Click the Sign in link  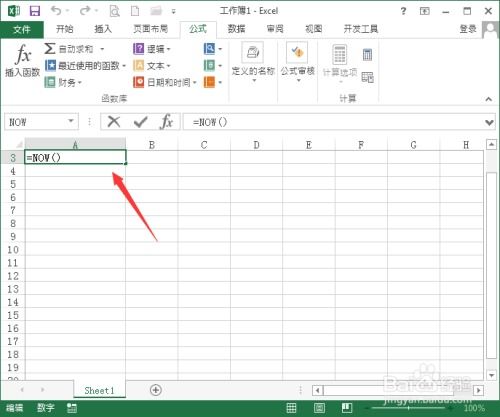tap(468, 29)
